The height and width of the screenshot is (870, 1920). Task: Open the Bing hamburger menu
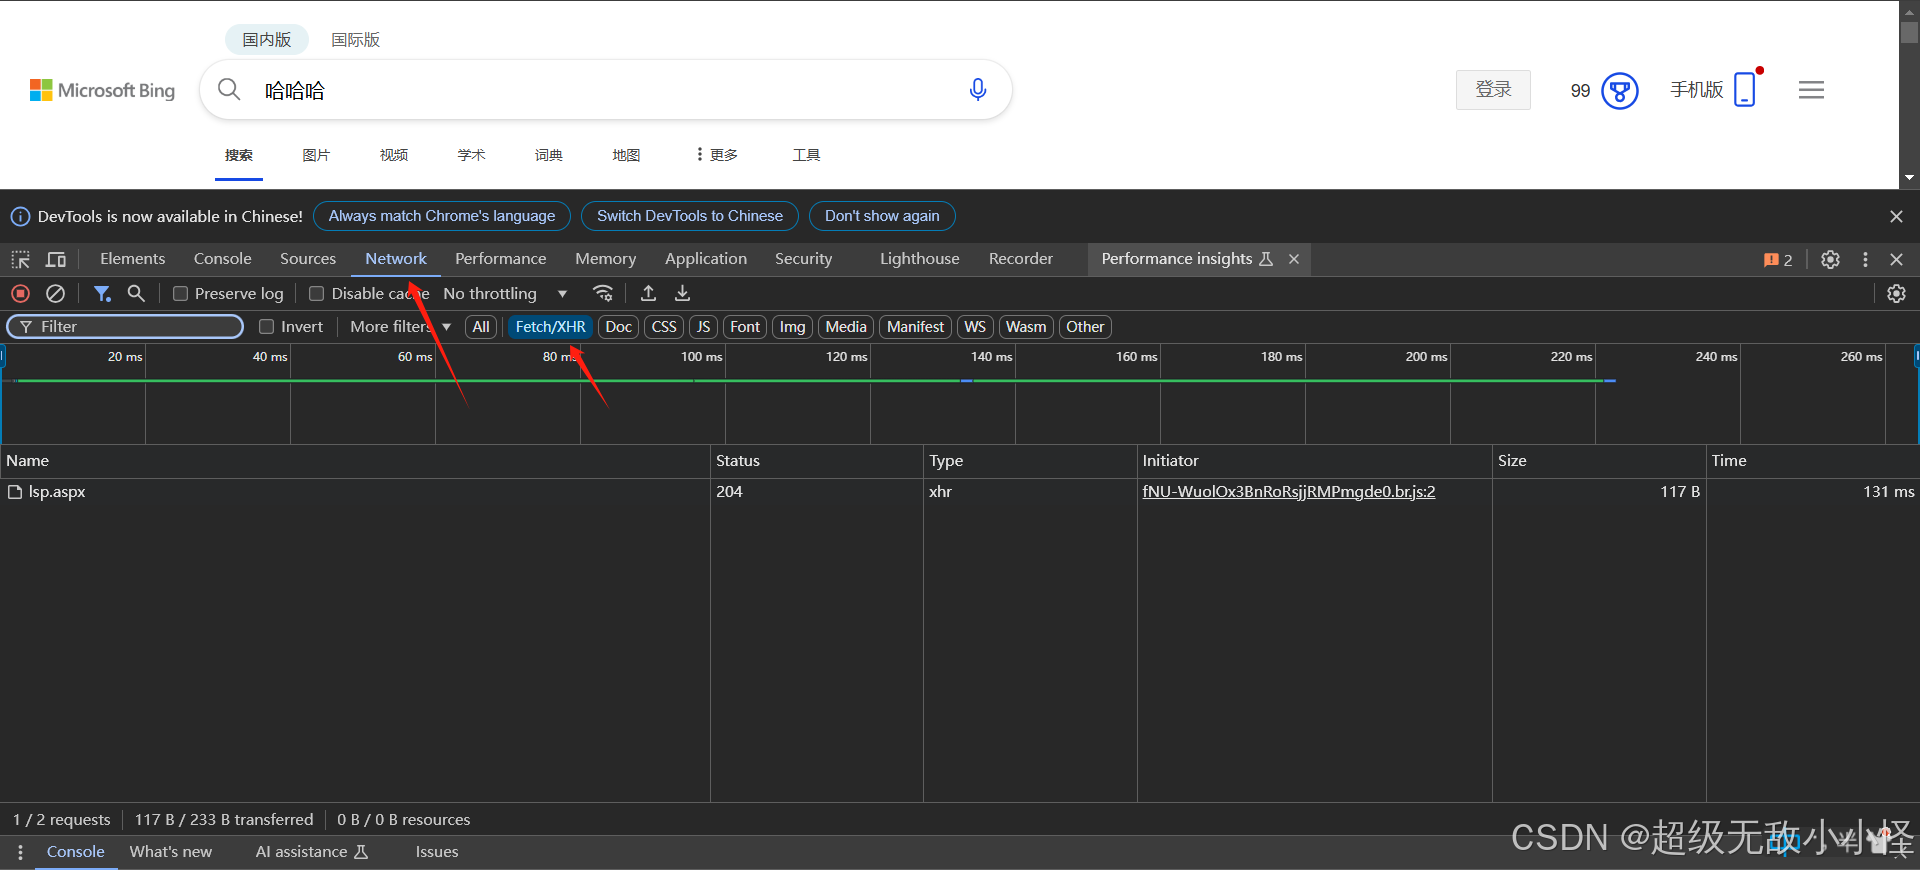click(x=1811, y=90)
